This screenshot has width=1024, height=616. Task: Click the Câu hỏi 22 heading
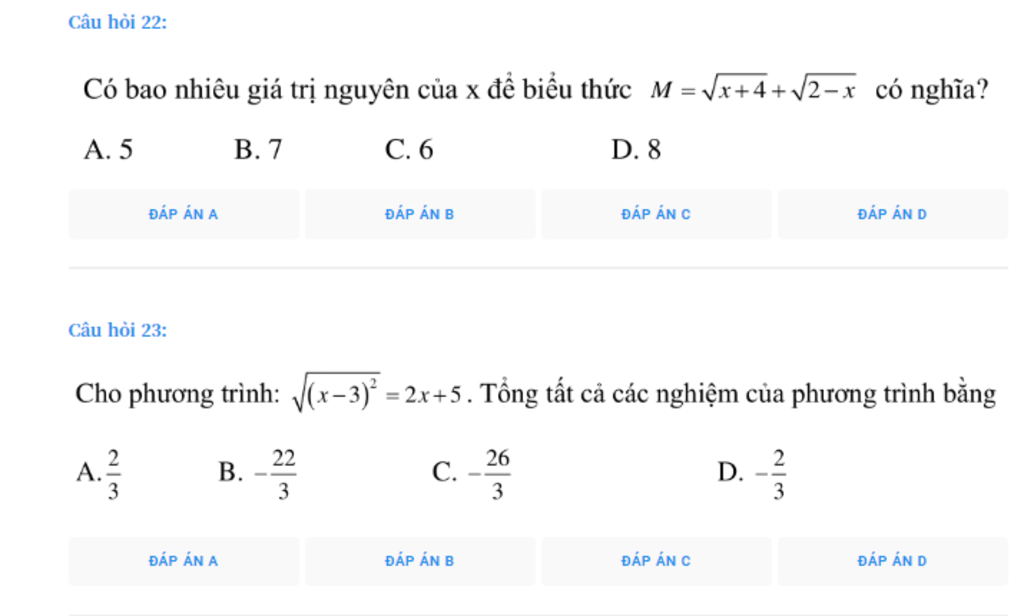click(118, 22)
